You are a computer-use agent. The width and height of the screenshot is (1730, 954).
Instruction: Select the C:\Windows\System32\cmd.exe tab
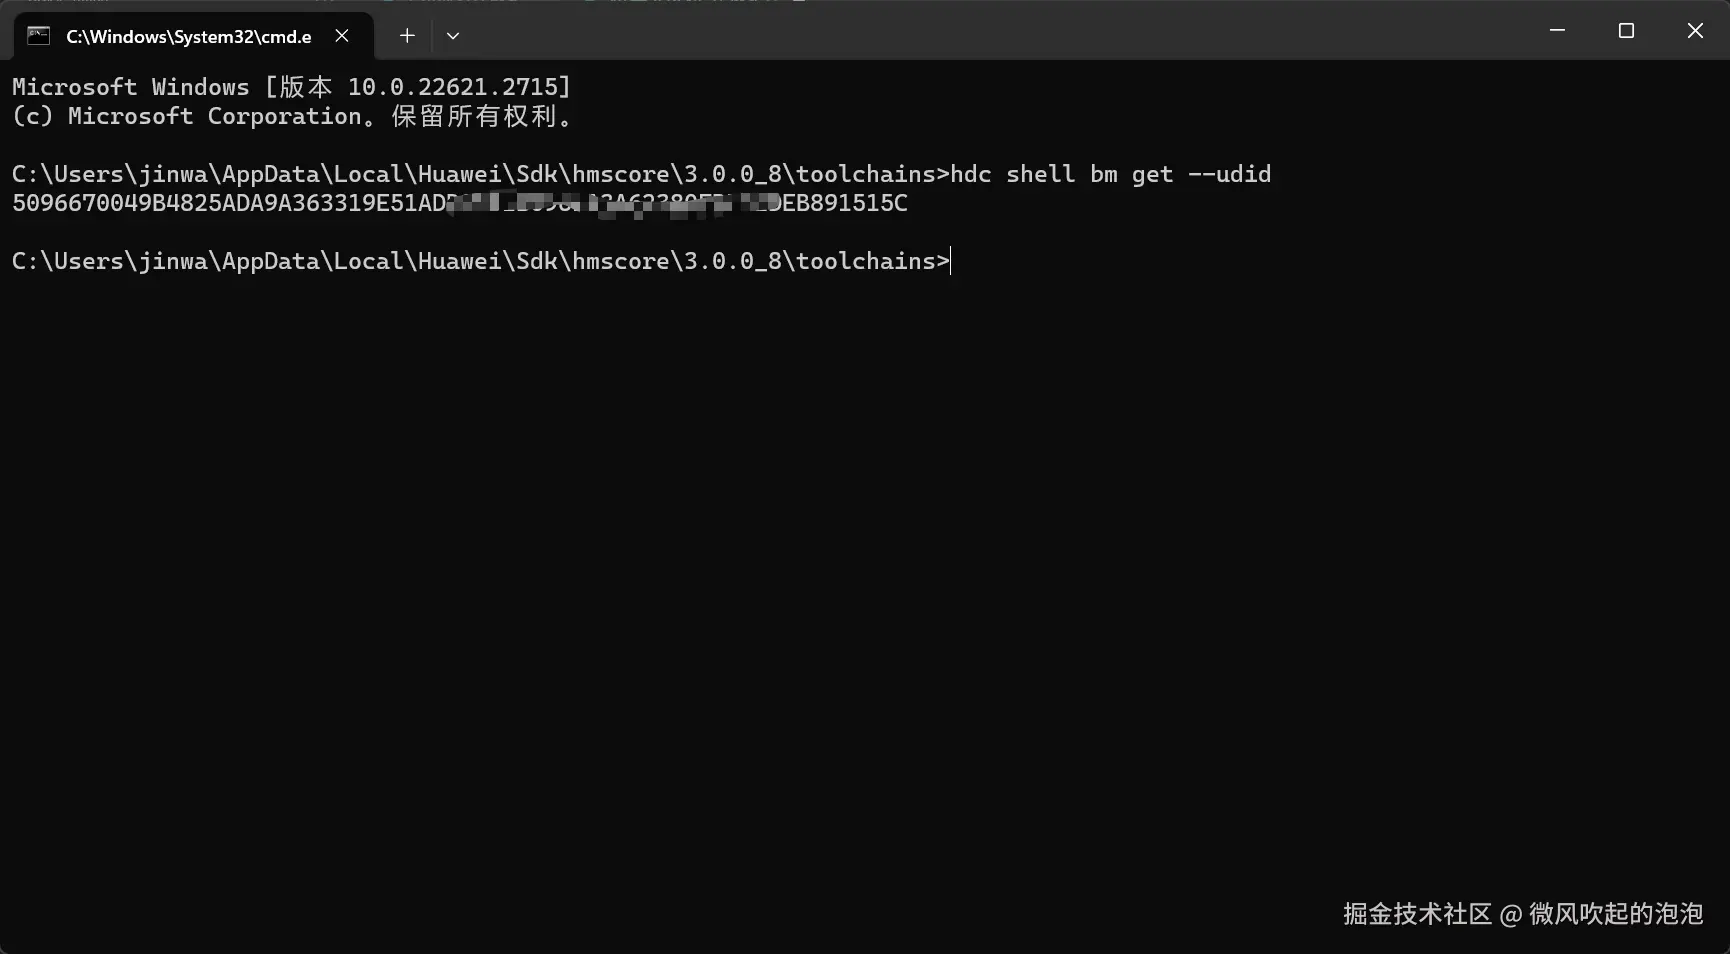point(188,37)
